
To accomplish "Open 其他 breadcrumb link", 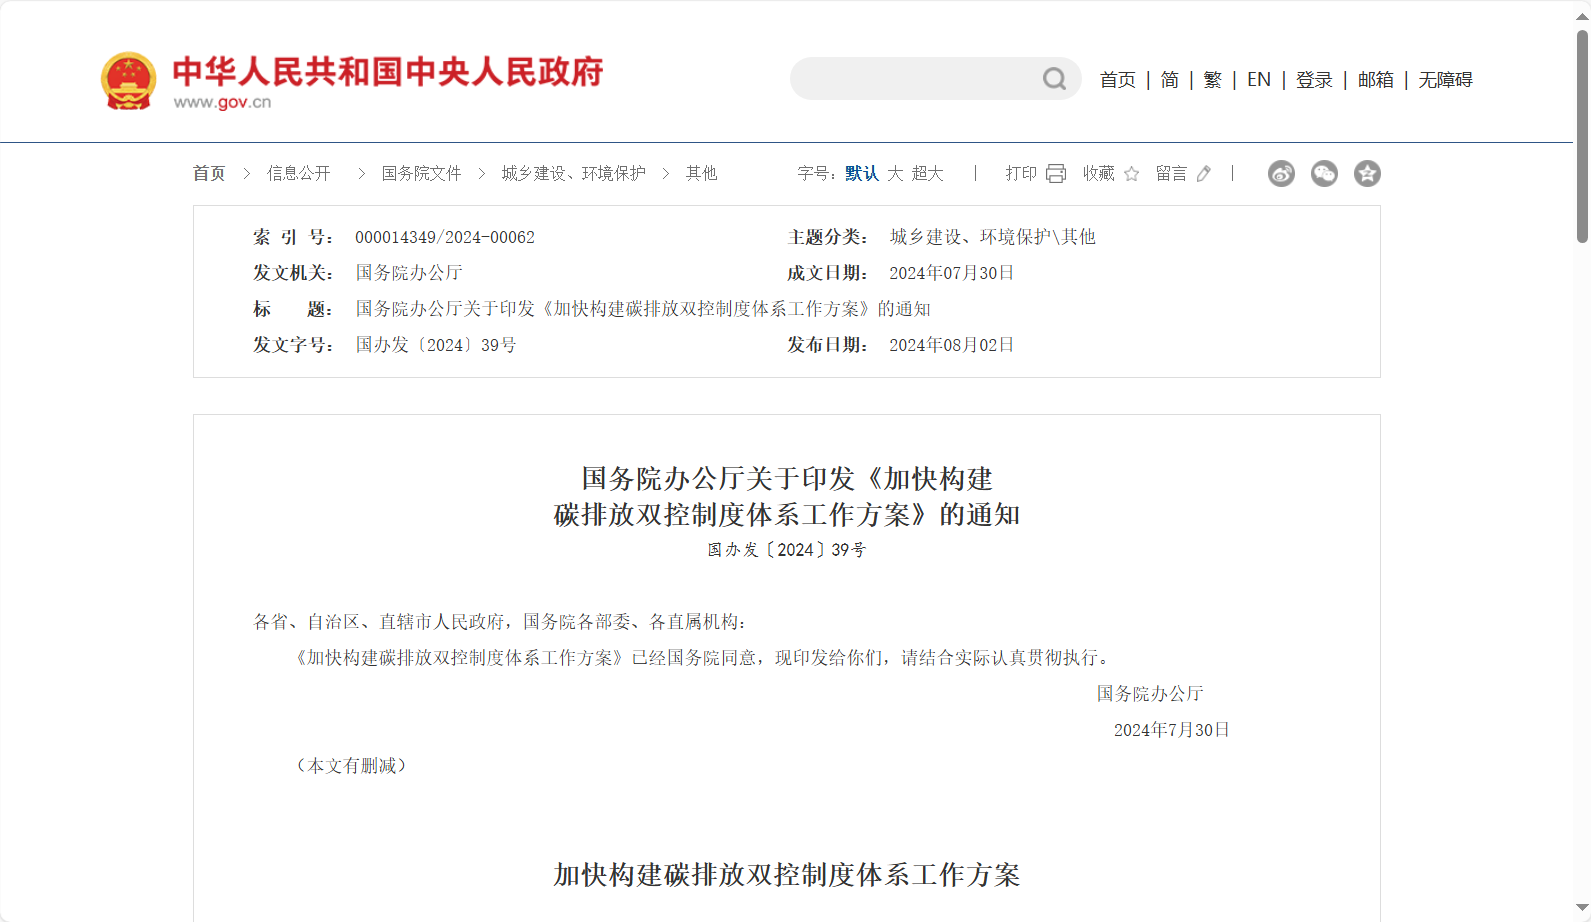I will tap(702, 174).
